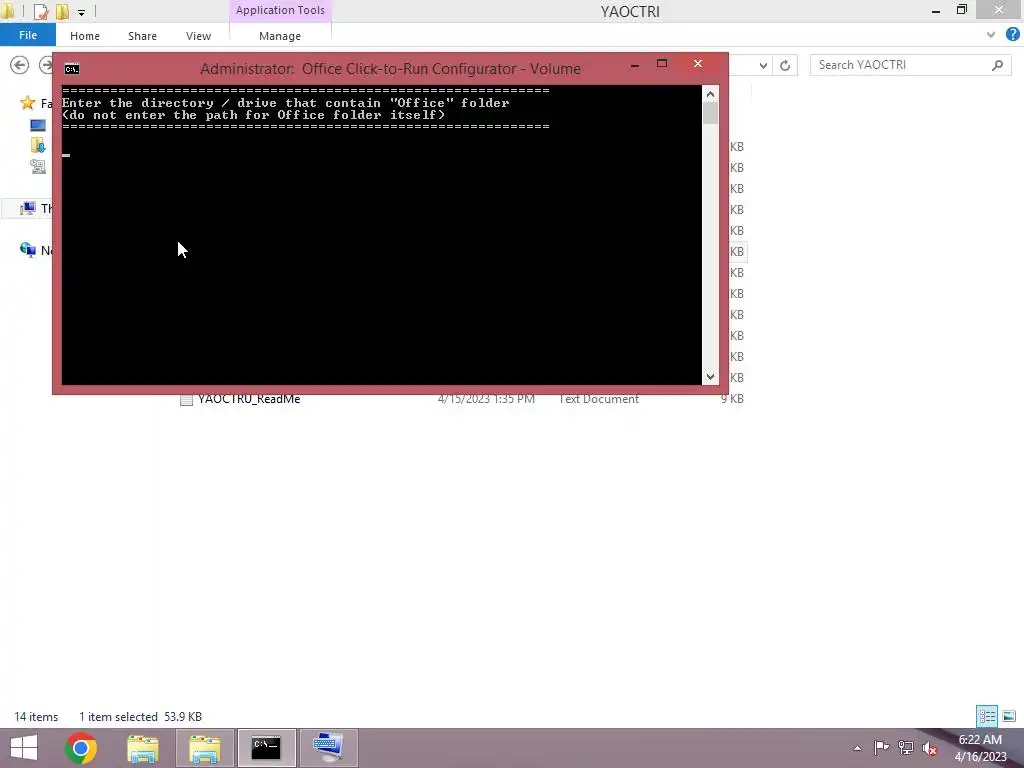Click the console scrollbar down arrow
The width and height of the screenshot is (1024, 768).
tap(711, 377)
